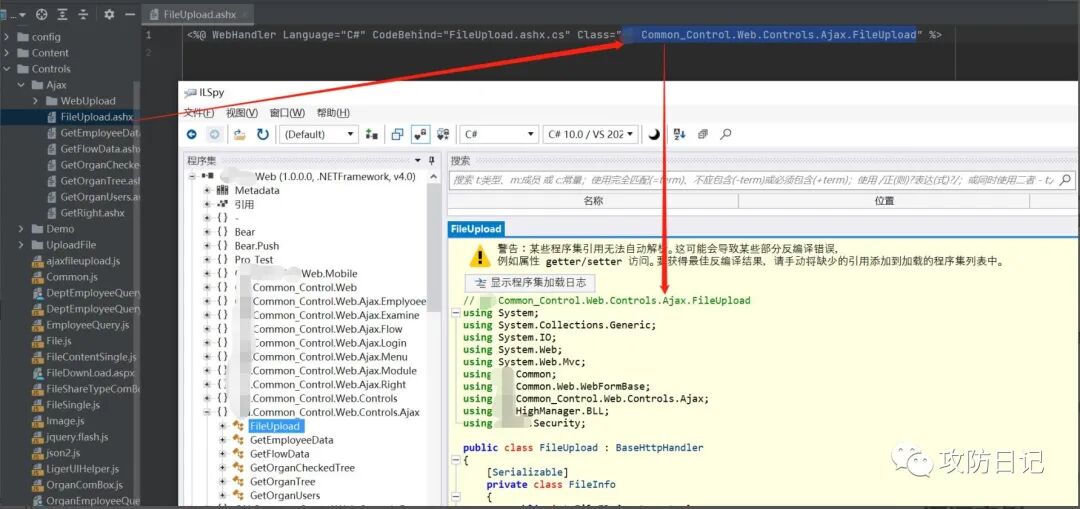Open the C# language dropdown
The width and height of the screenshot is (1080, 509).
pos(499,134)
